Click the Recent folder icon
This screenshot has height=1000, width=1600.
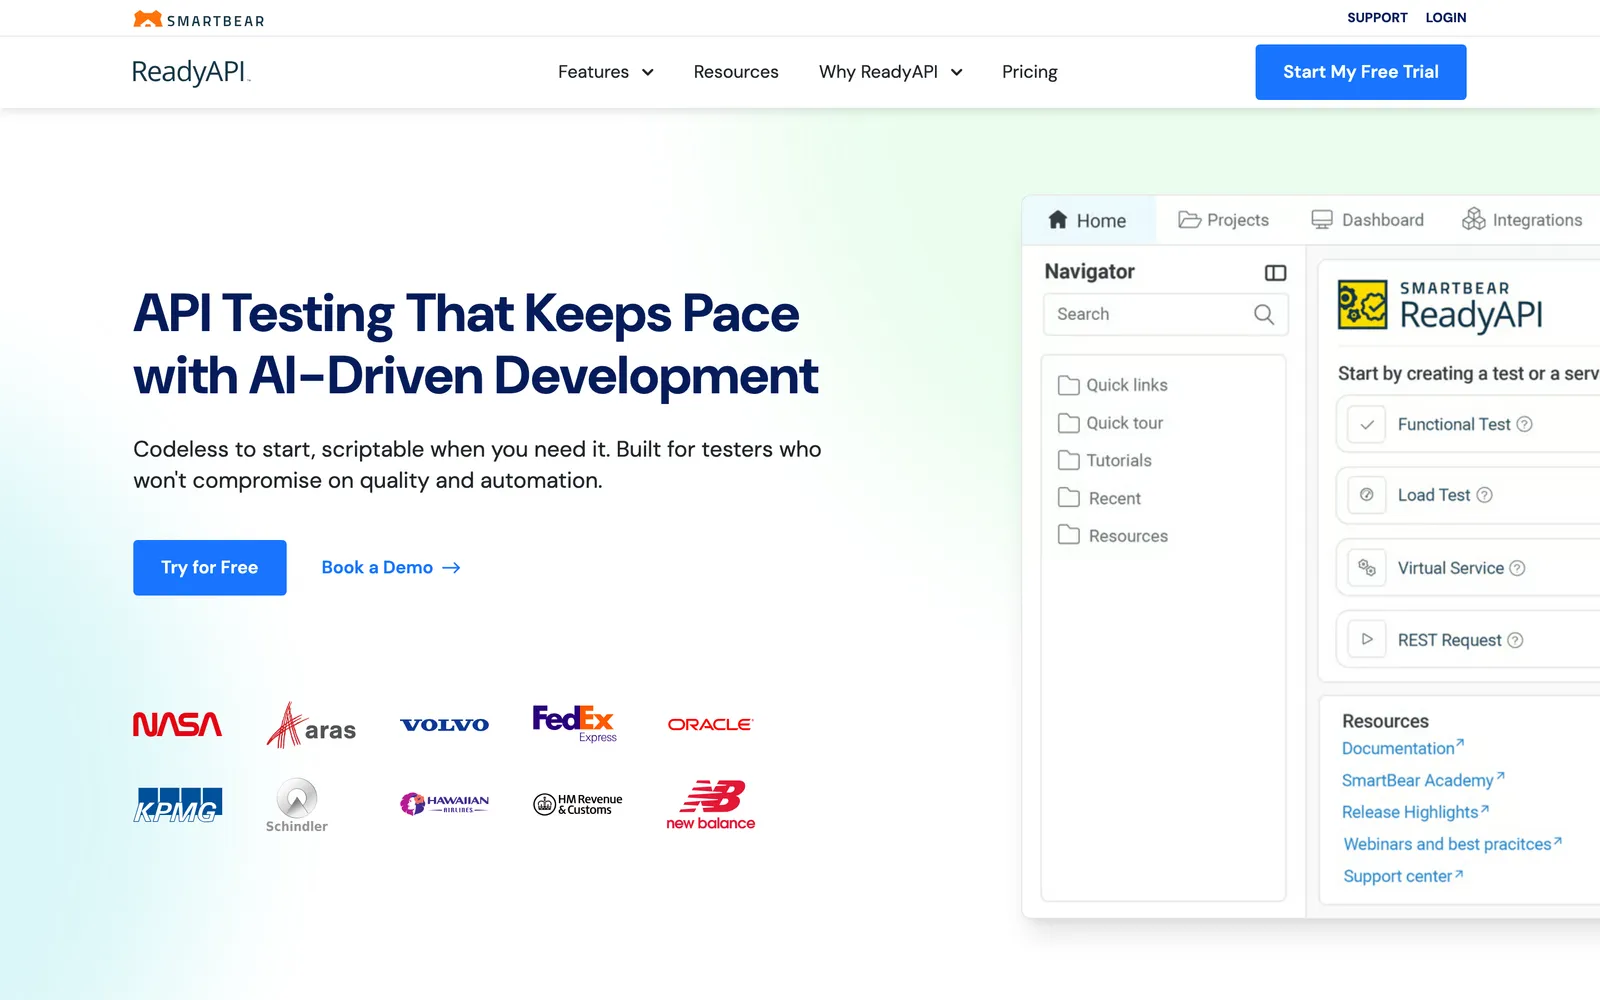[x=1069, y=498]
